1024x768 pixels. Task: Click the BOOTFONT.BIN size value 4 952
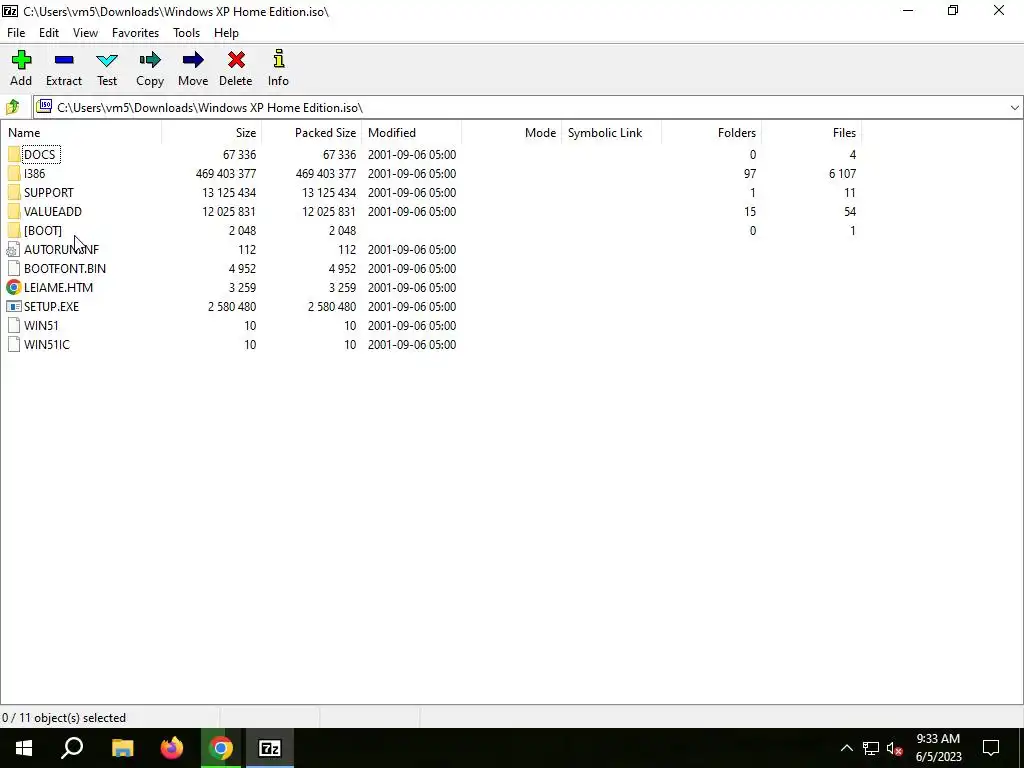click(x=242, y=268)
